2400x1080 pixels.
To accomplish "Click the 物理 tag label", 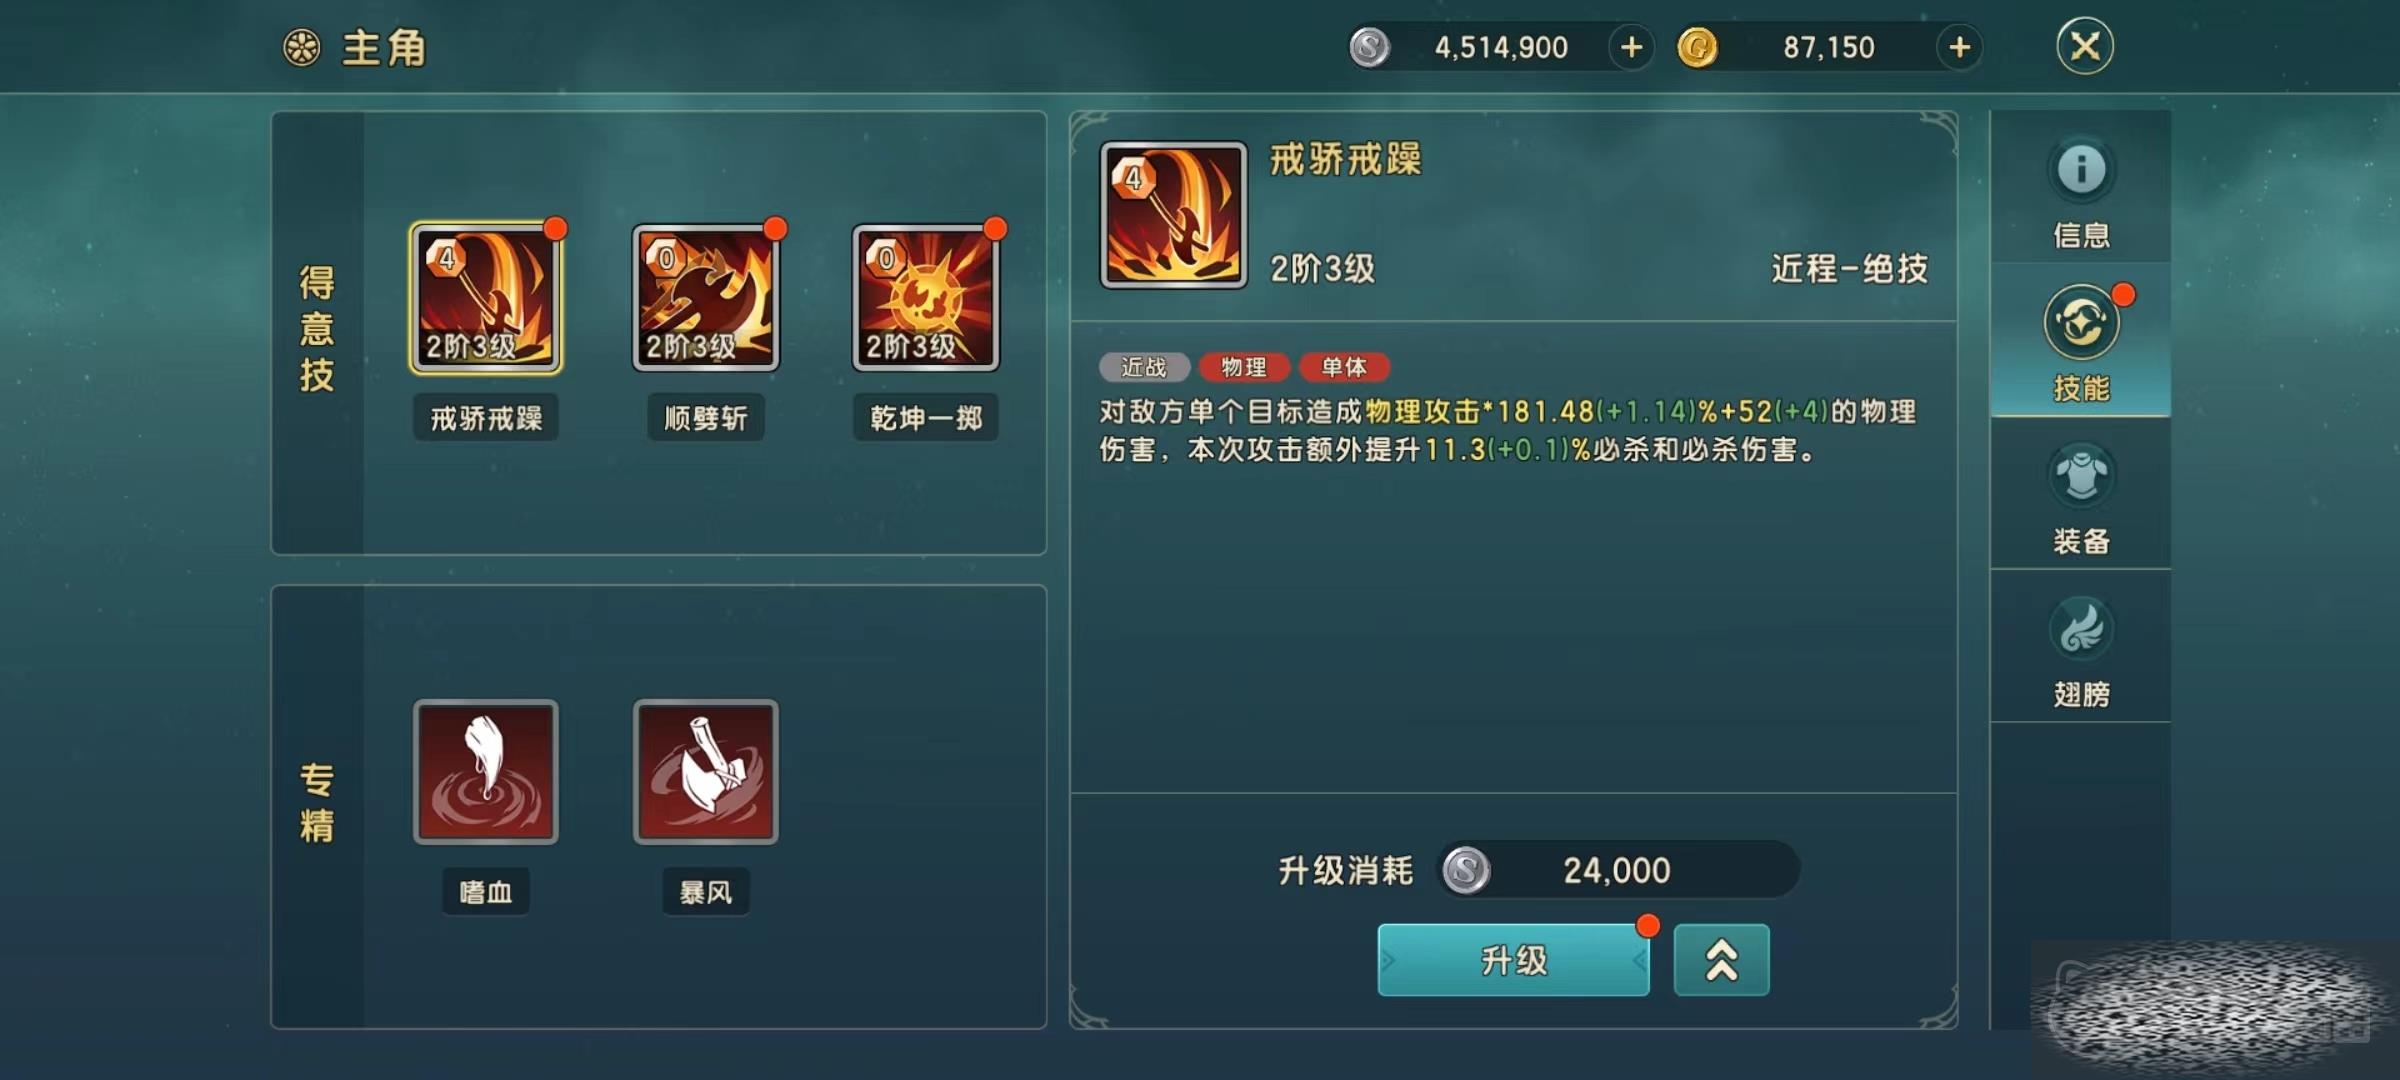I will (1244, 367).
